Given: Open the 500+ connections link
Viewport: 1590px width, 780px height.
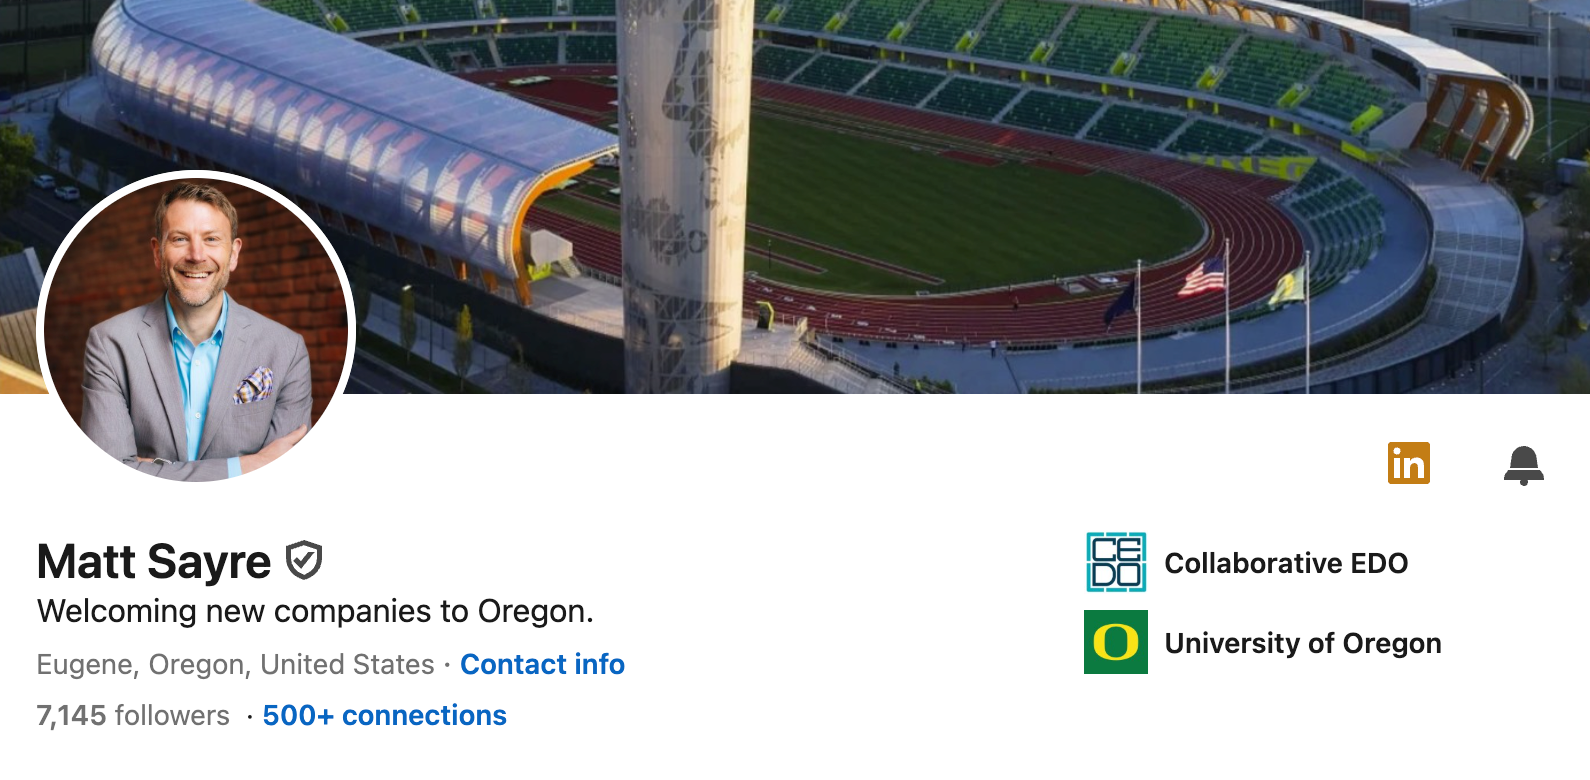Looking at the screenshot, I should click(x=384, y=716).
